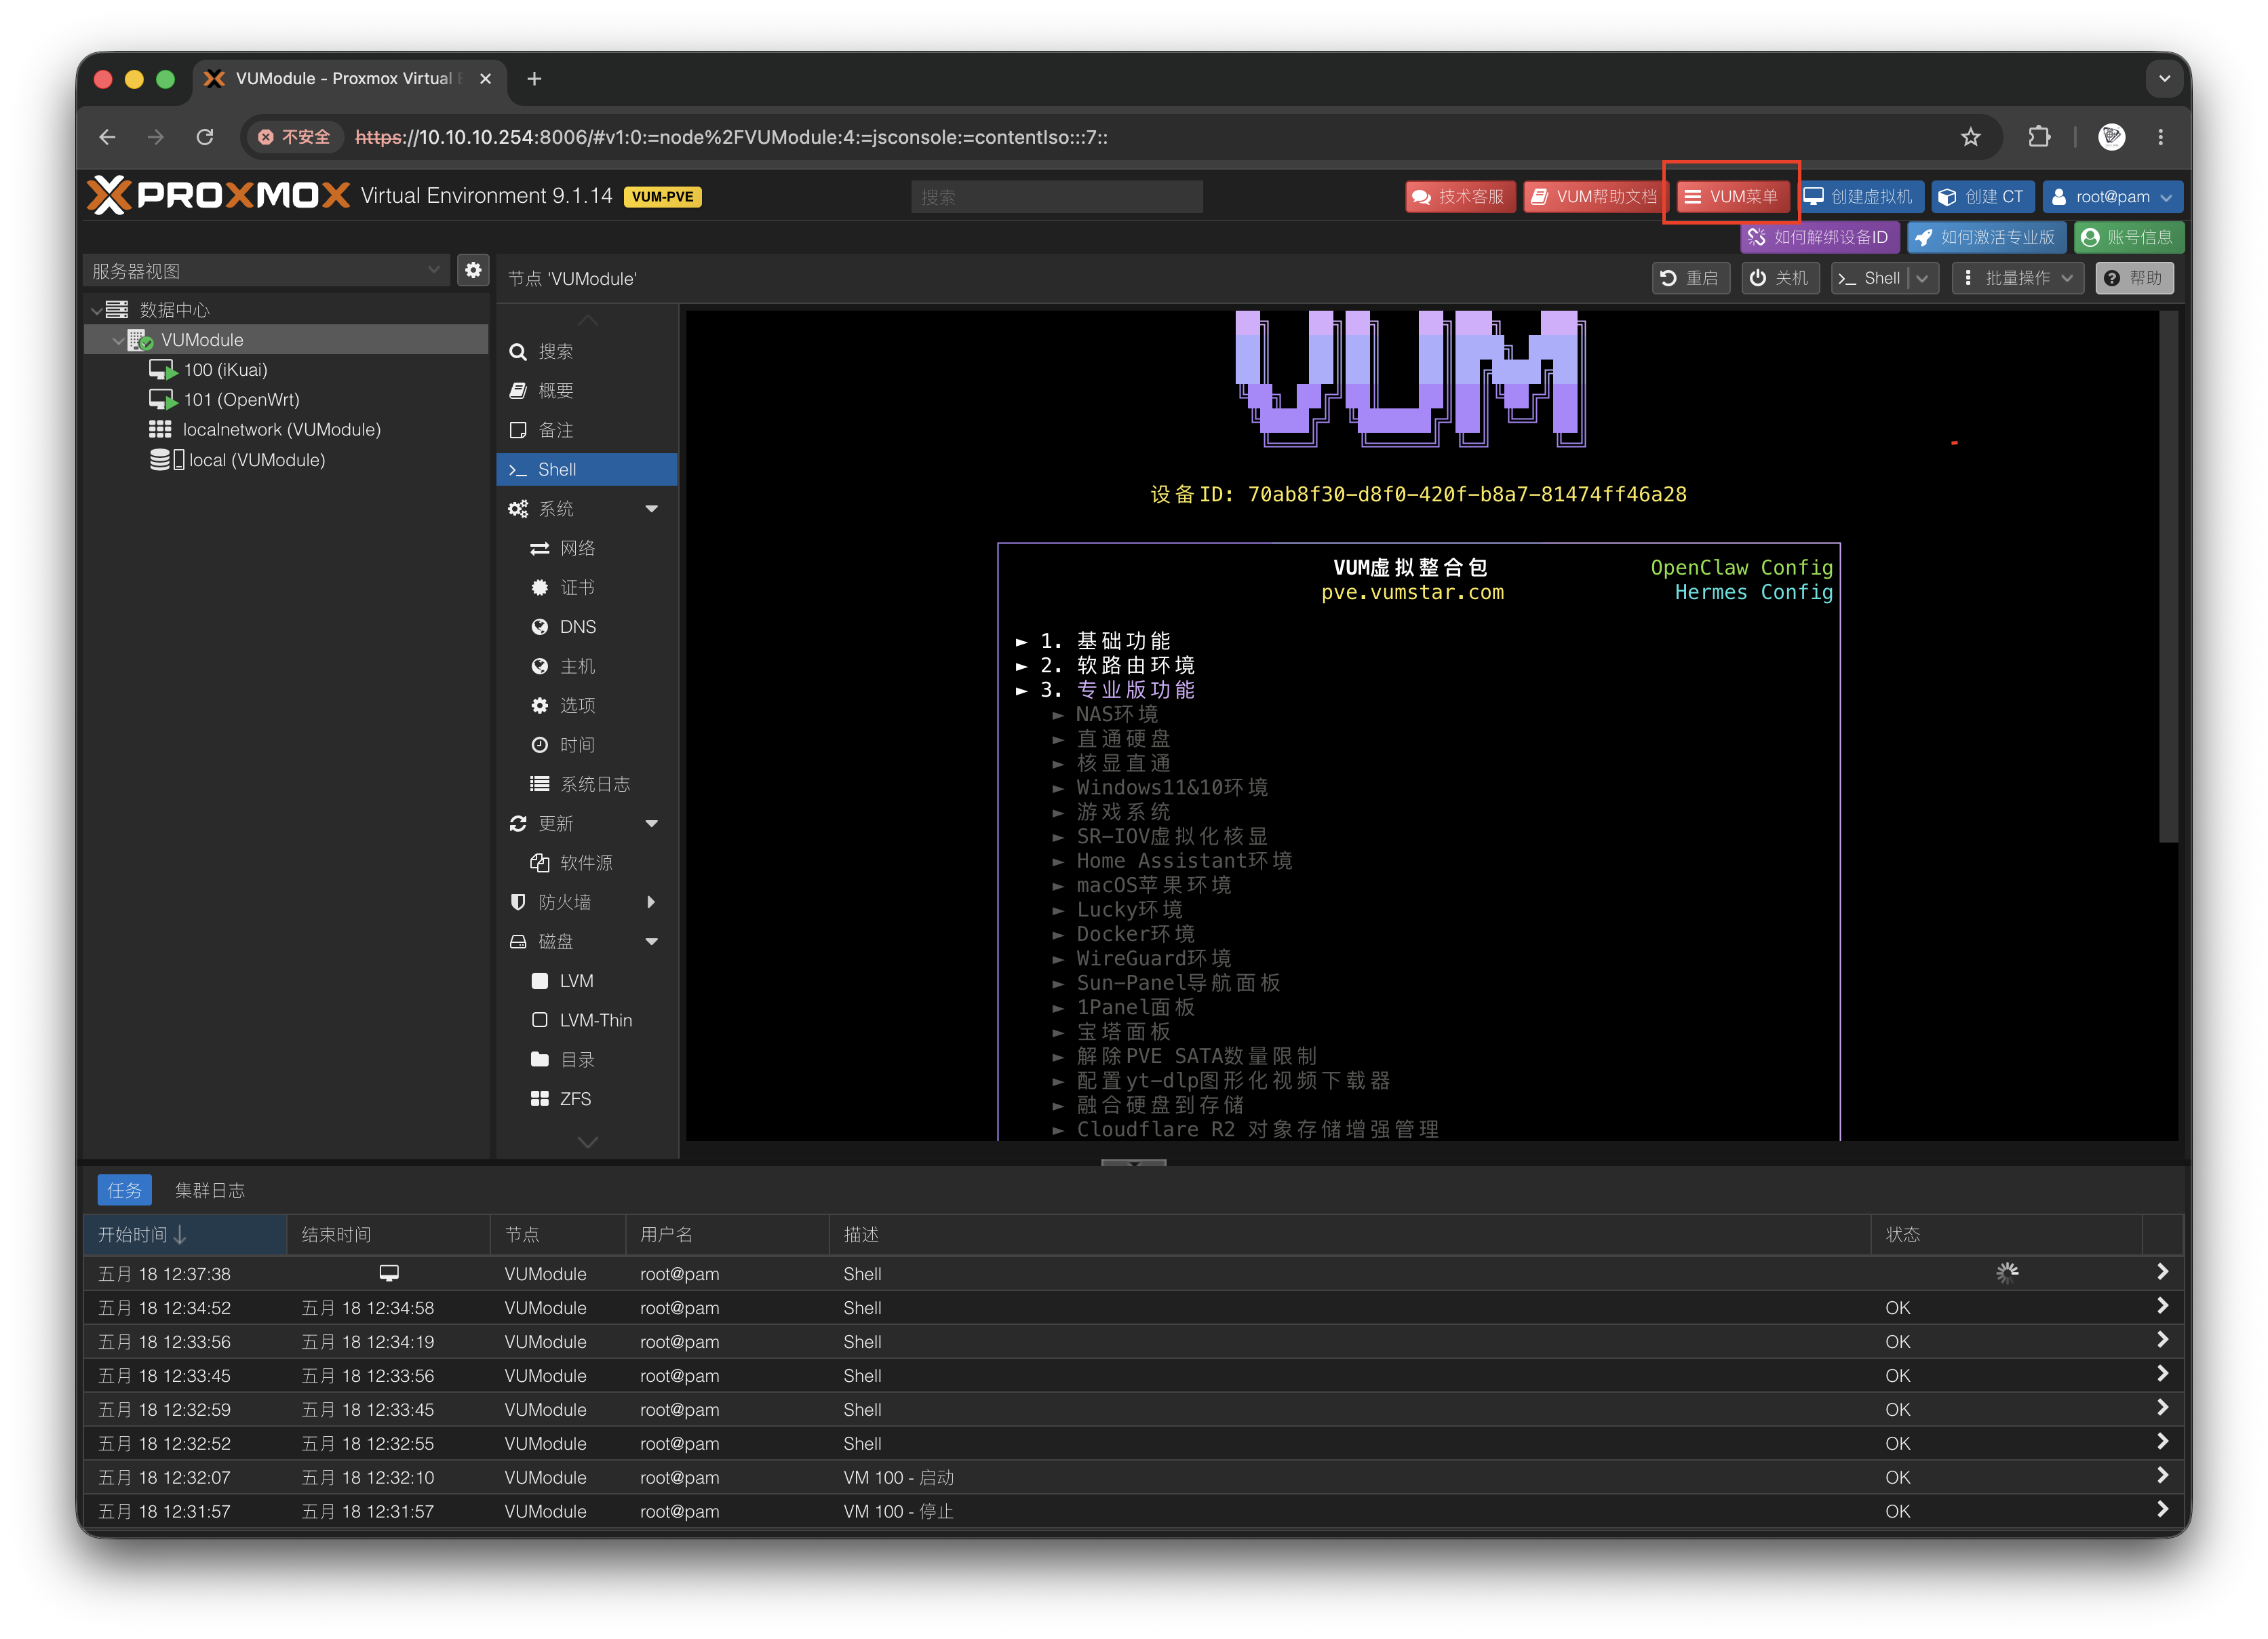This screenshot has width=2268, height=1639.
Task: Collapse the 数据中心 tree node
Action: pyautogui.click(x=97, y=310)
